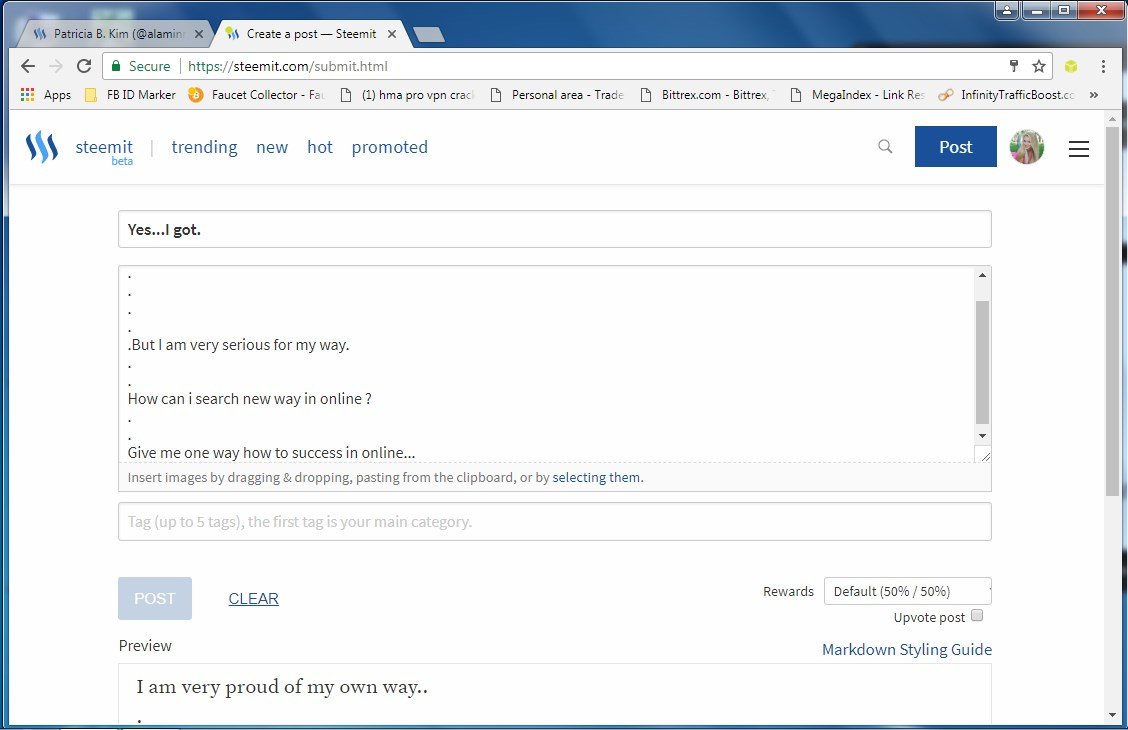Viewport: 1128px width, 730px height.
Task: Open the hamburger menu icon
Action: (1078, 149)
